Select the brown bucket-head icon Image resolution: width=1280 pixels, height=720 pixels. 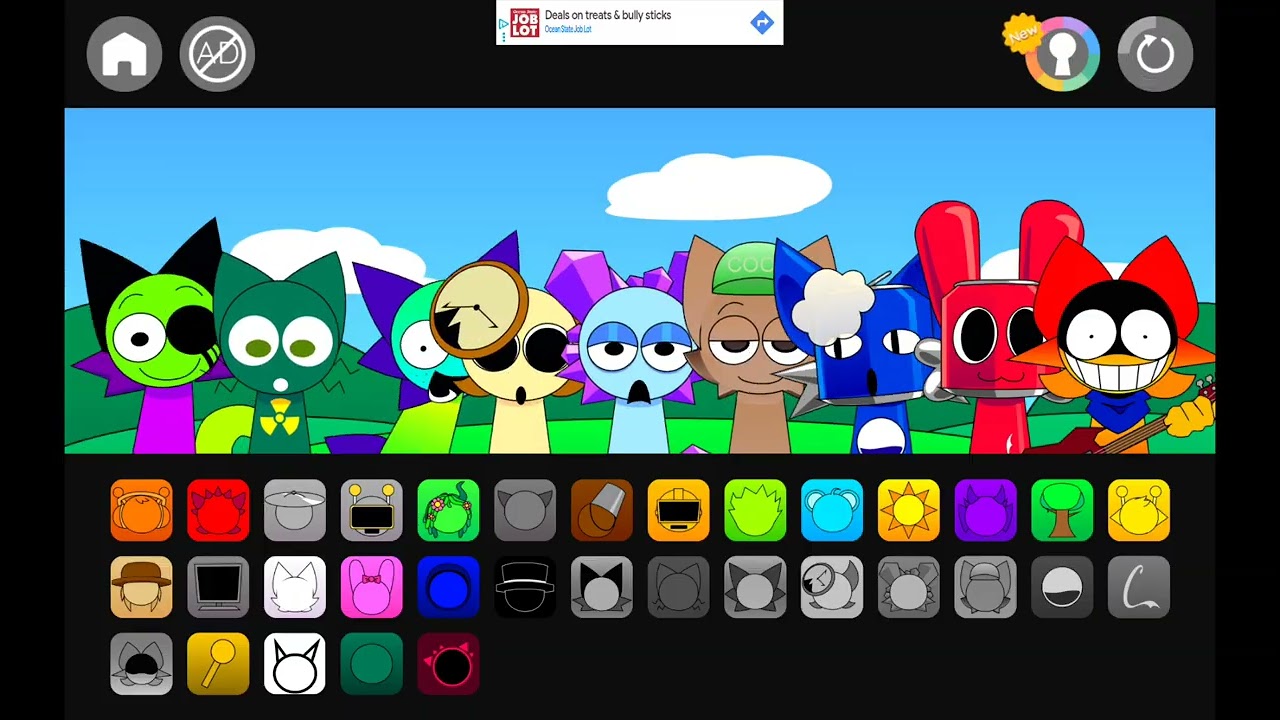click(x=602, y=510)
